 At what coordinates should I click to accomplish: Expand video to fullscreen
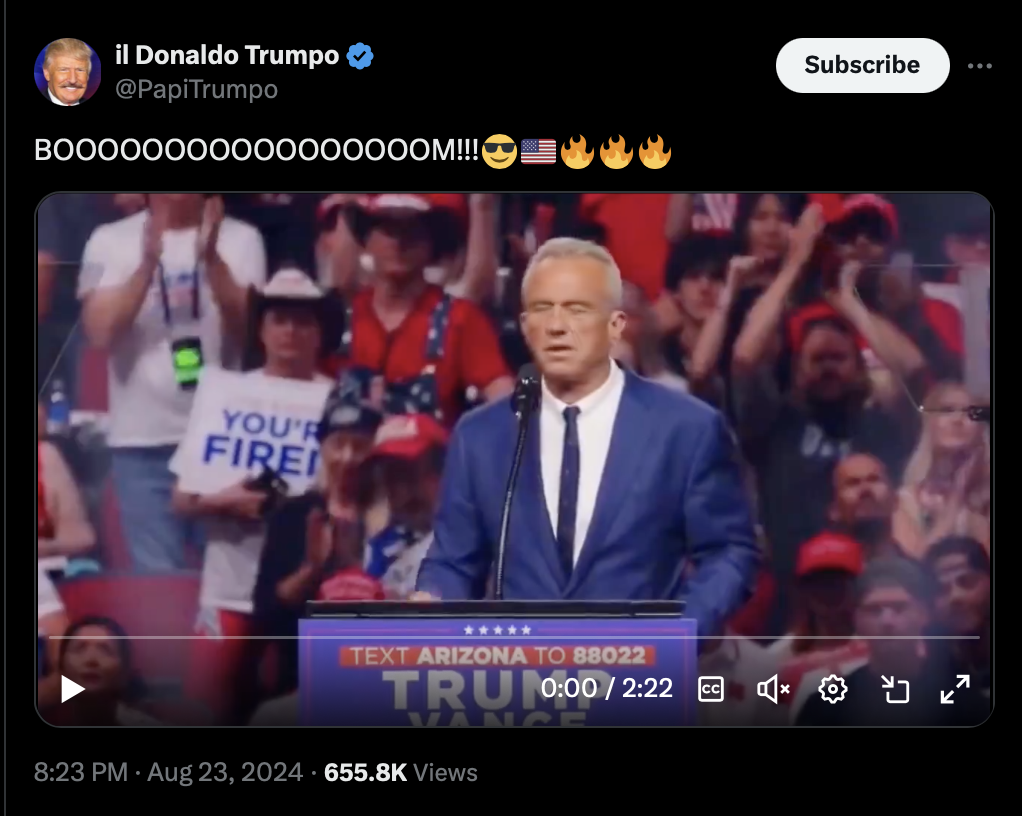[x=956, y=689]
